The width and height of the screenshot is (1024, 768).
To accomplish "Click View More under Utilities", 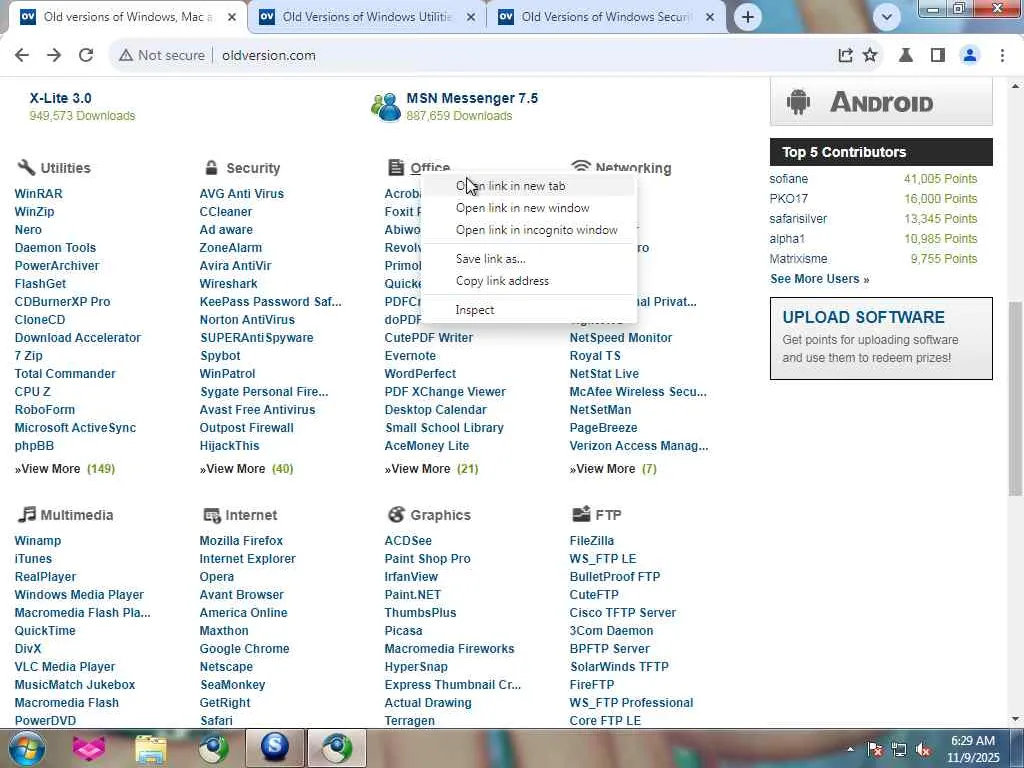I will pos(65,469).
